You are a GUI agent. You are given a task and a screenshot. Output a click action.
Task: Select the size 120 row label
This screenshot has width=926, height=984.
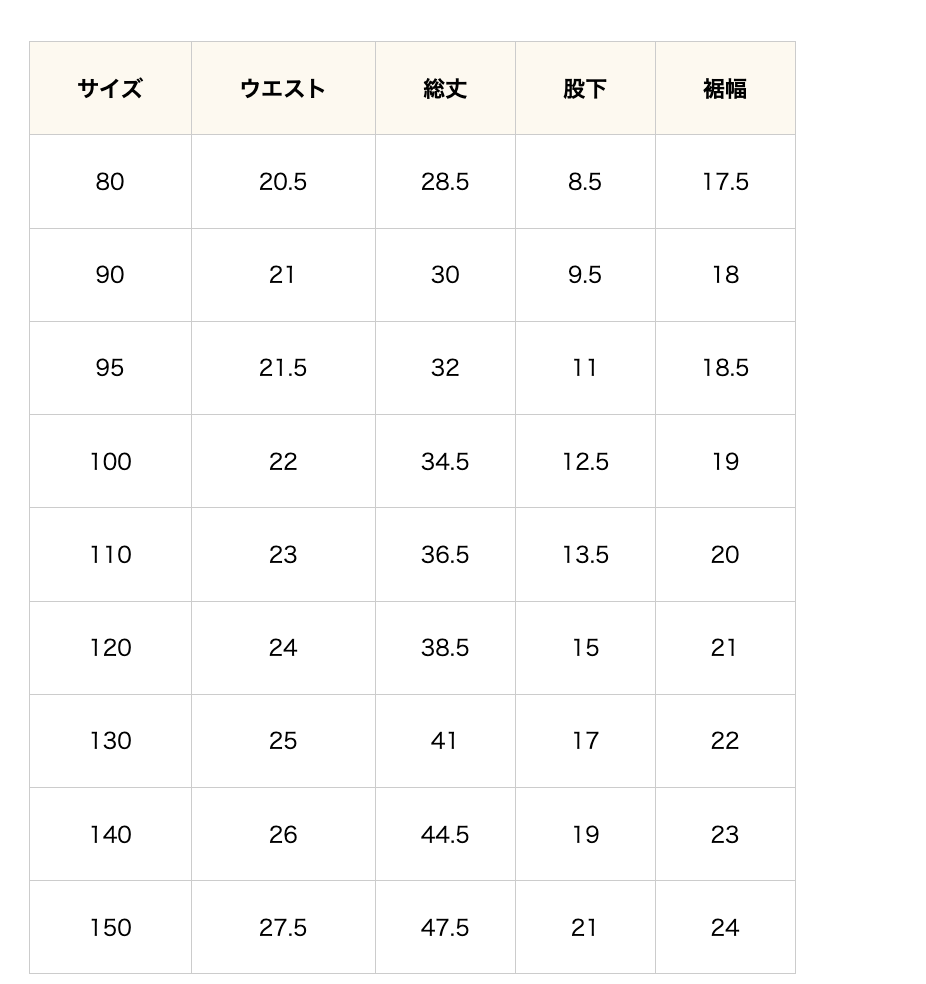[110, 648]
